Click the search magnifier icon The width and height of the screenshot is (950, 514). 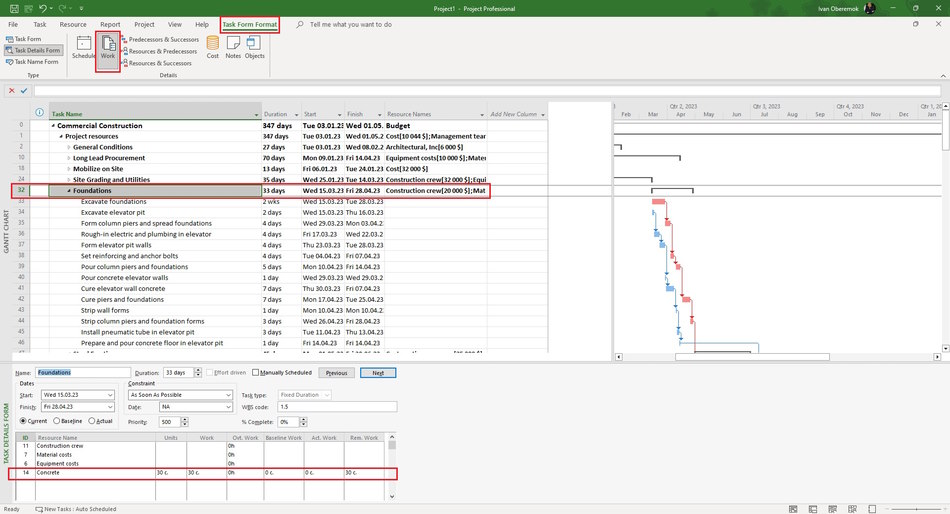(300, 24)
